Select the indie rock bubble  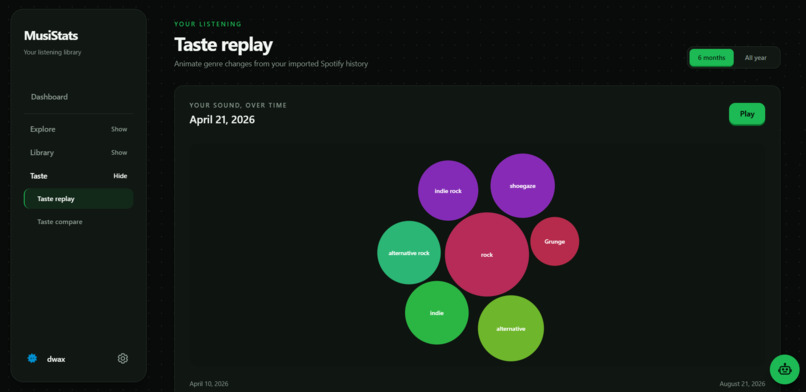point(448,191)
